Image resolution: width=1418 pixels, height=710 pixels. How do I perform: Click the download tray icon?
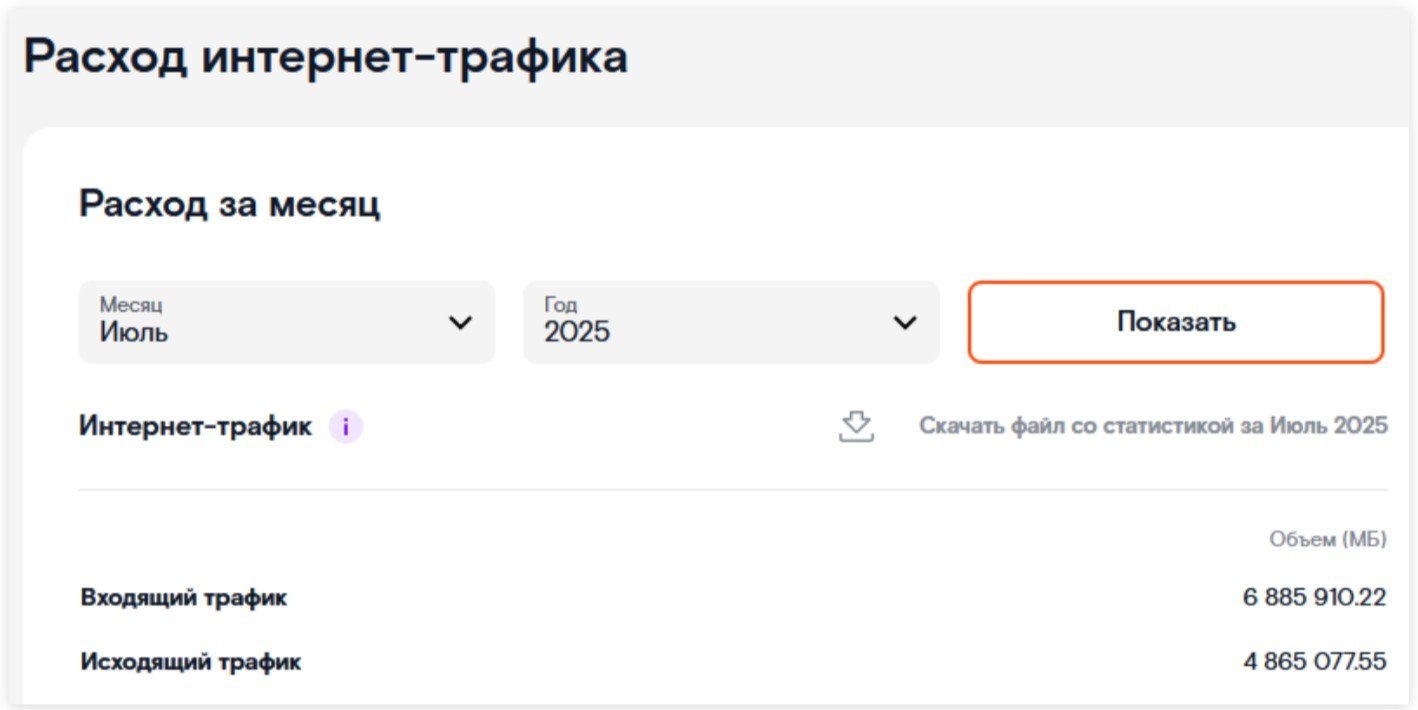[856, 427]
